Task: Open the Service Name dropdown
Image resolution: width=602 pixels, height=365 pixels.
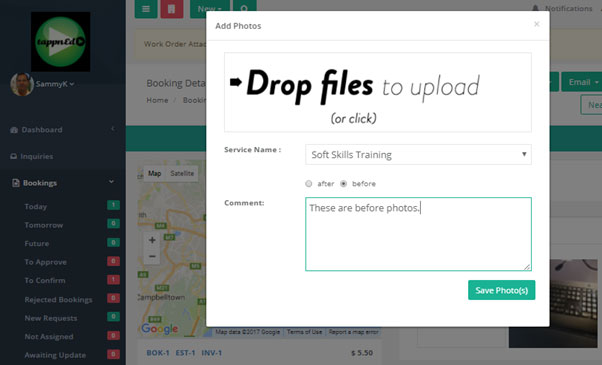Action: 418,154
